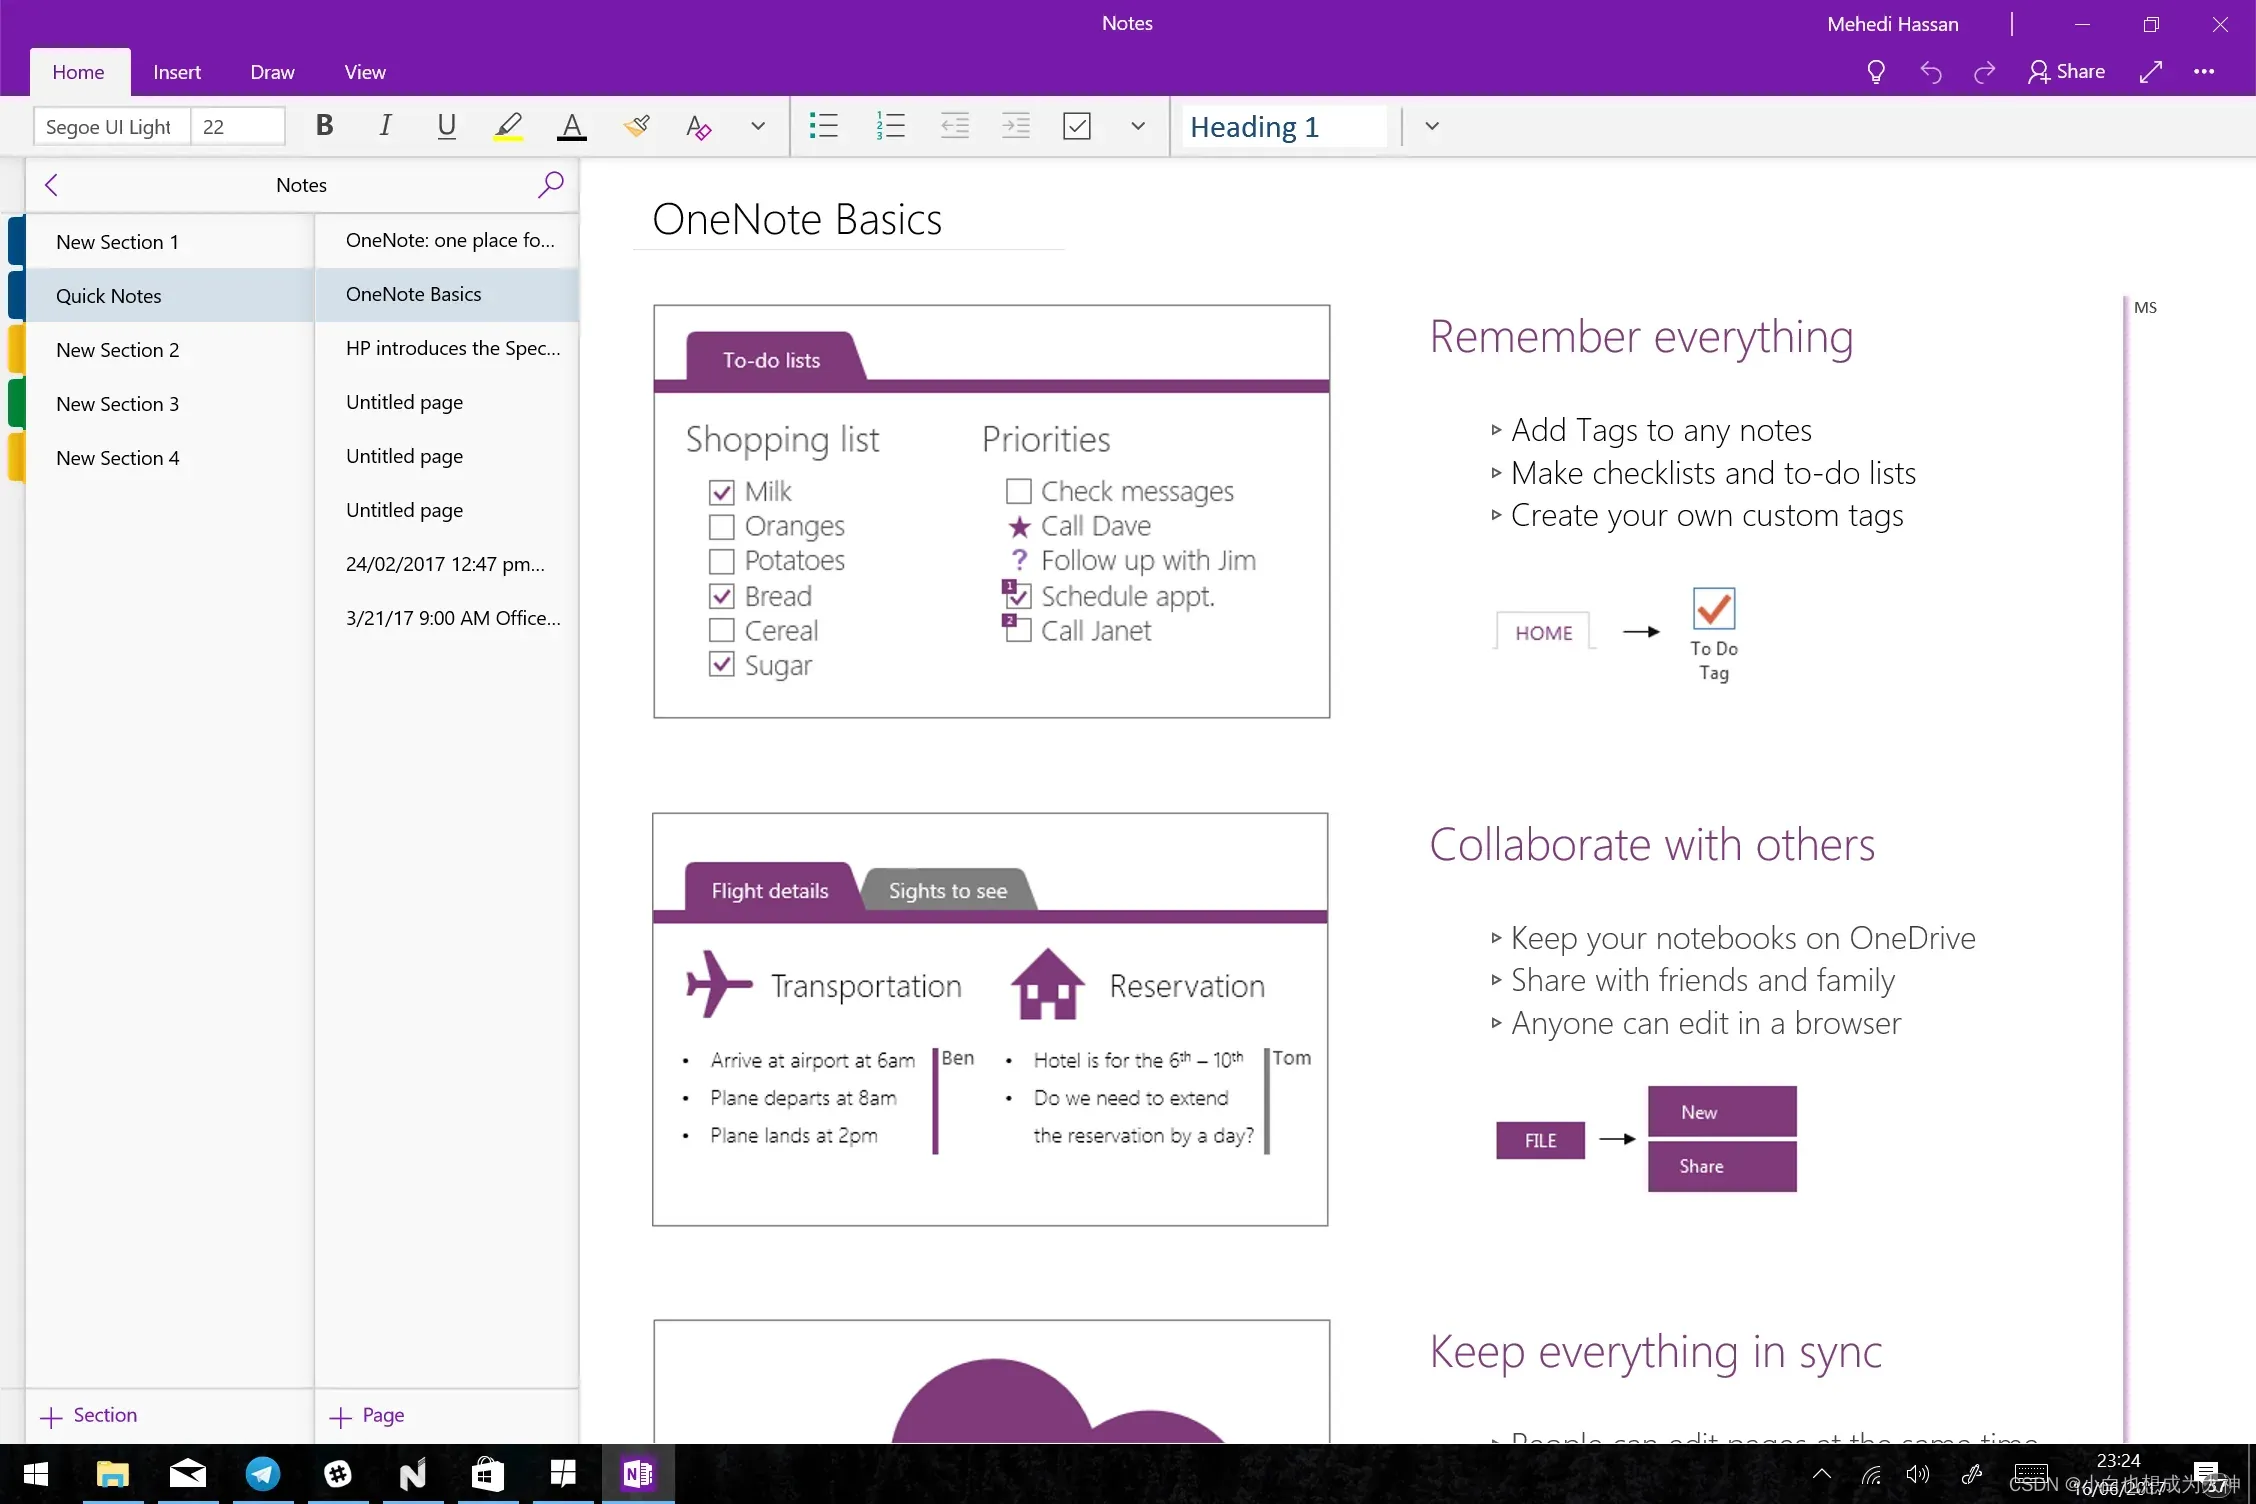Apply italic formatting

pos(385,126)
